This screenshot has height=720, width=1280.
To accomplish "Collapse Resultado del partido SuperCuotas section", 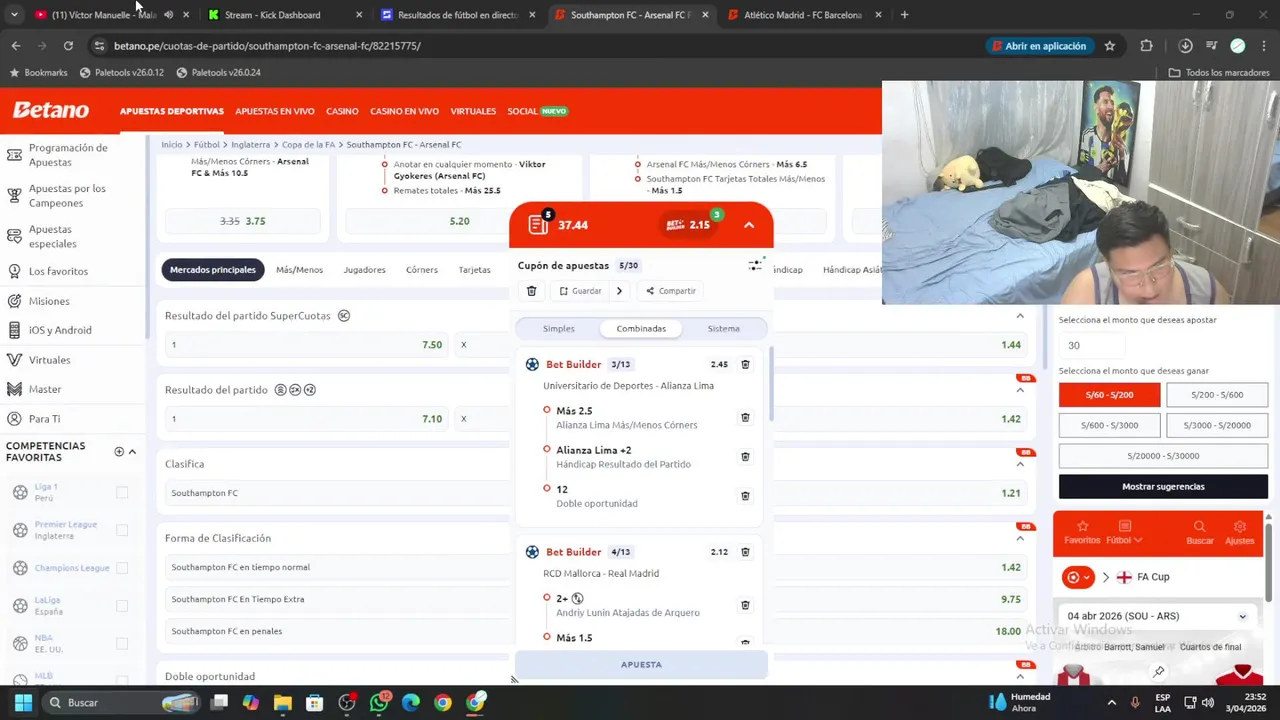I will (1020, 316).
